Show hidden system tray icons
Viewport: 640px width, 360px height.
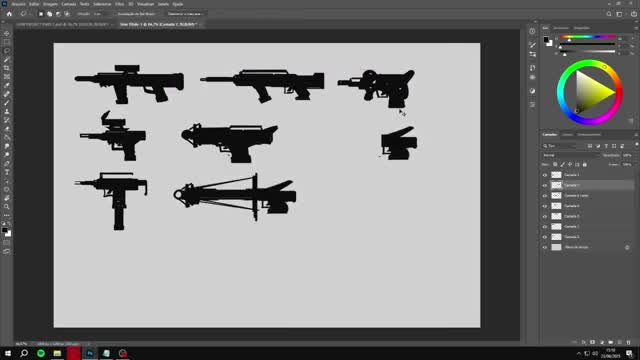coord(578,353)
